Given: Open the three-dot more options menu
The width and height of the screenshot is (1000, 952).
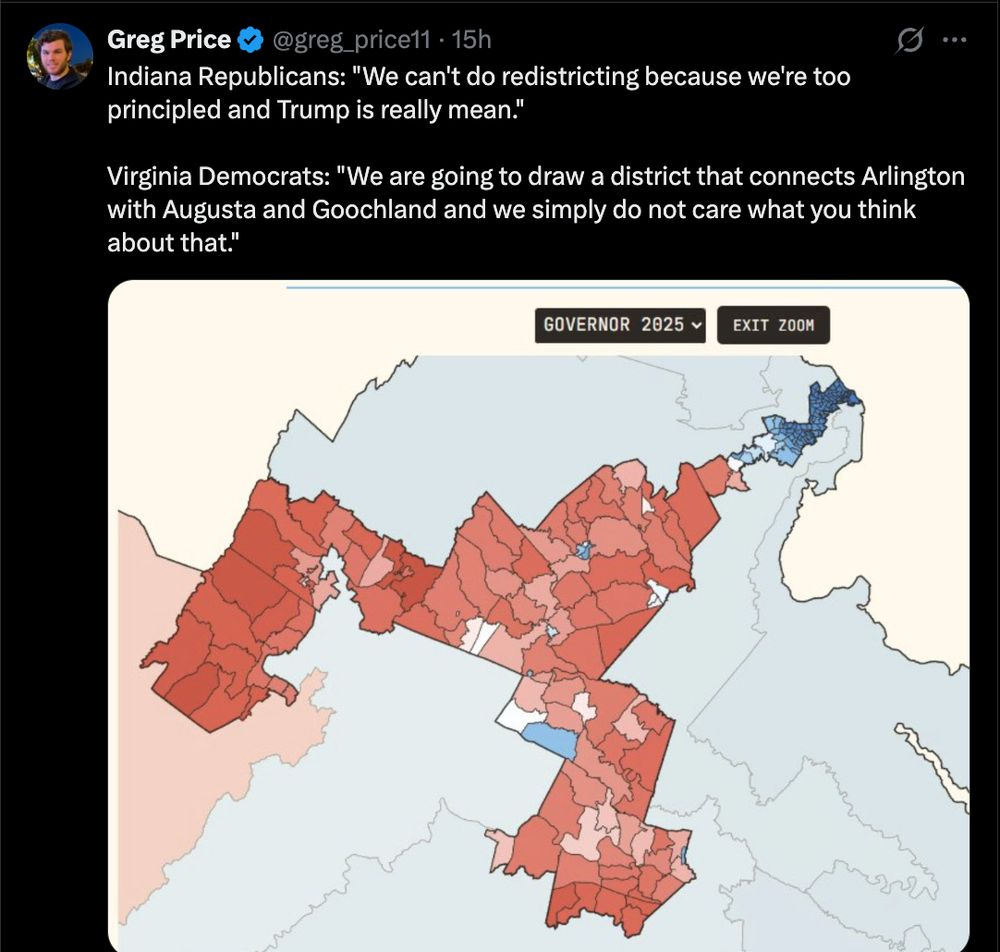Looking at the screenshot, I should 955,41.
